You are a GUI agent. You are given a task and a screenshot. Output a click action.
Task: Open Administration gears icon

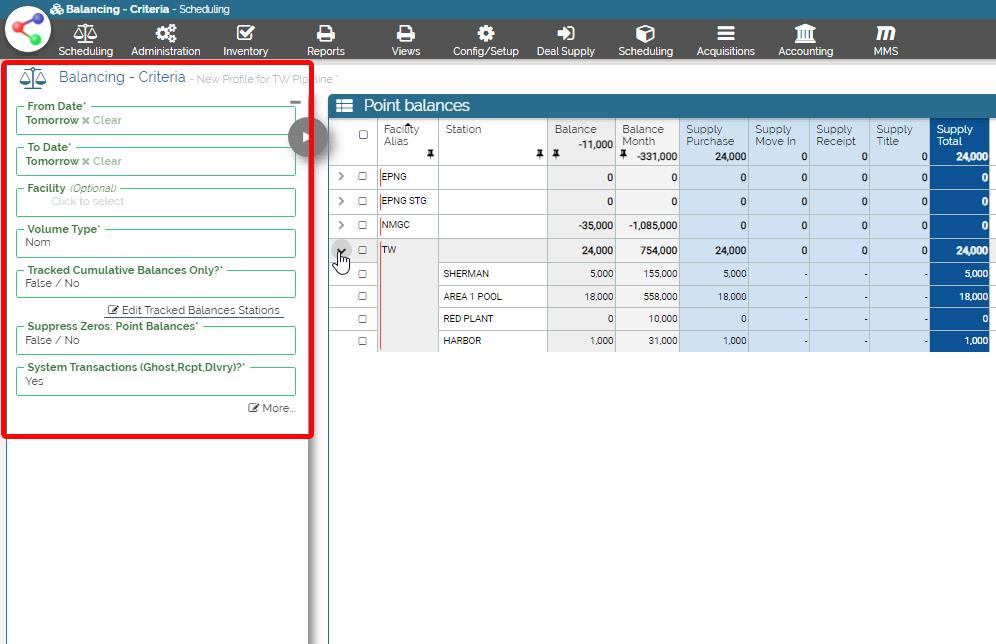click(x=166, y=34)
